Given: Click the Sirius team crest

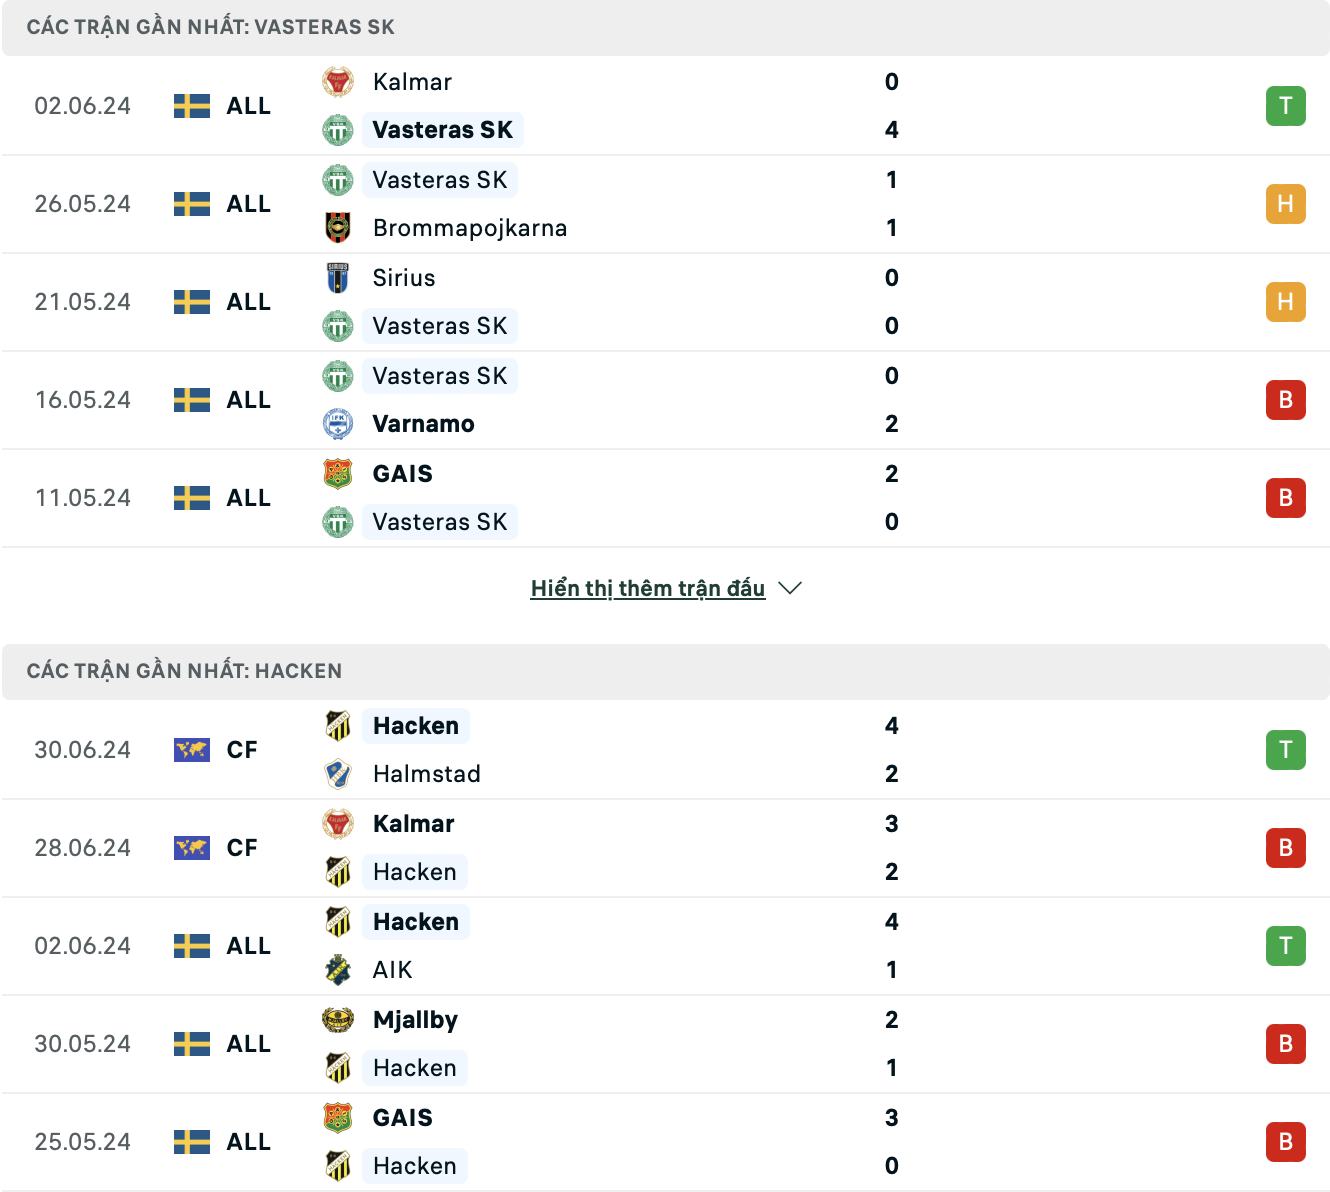Looking at the screenshot, I should click(x=338, y=278).
